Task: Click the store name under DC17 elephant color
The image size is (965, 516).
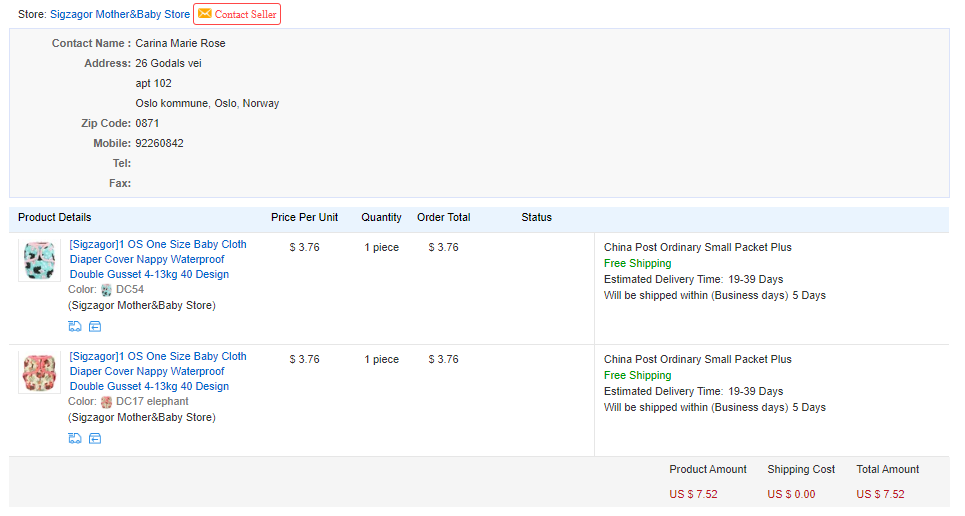Action: pos(142,417)
